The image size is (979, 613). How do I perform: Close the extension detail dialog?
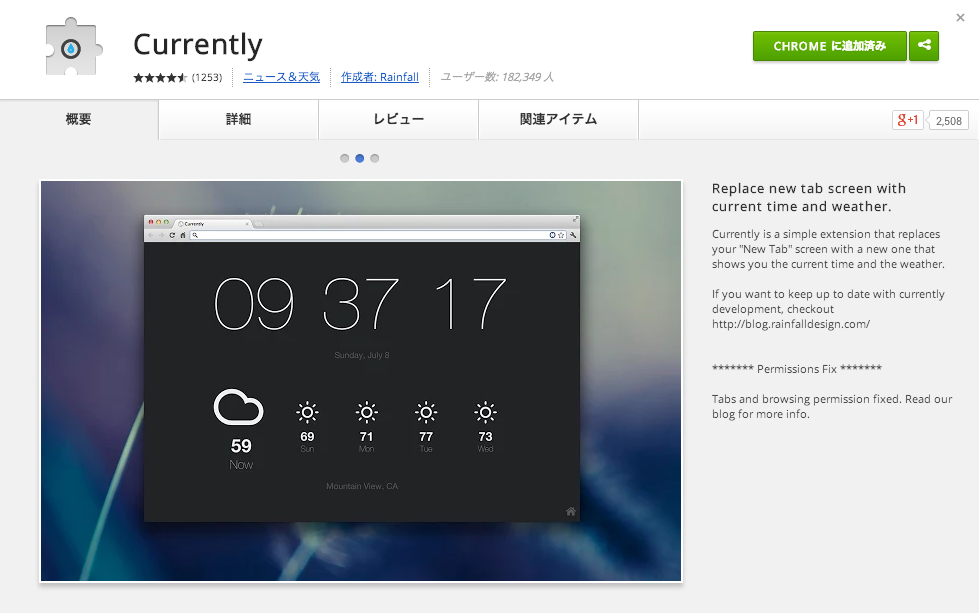click(960, 17)
